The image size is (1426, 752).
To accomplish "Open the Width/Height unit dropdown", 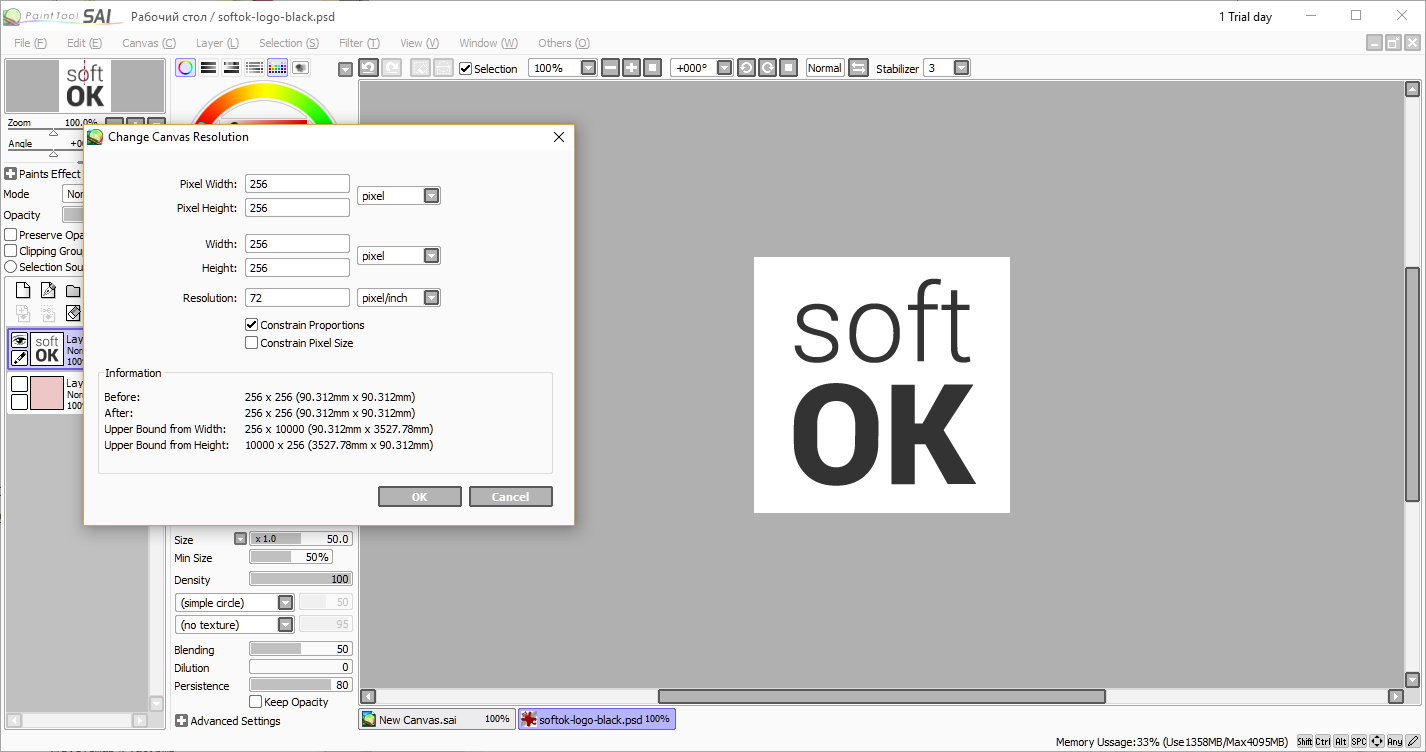I will coord(431,256).
